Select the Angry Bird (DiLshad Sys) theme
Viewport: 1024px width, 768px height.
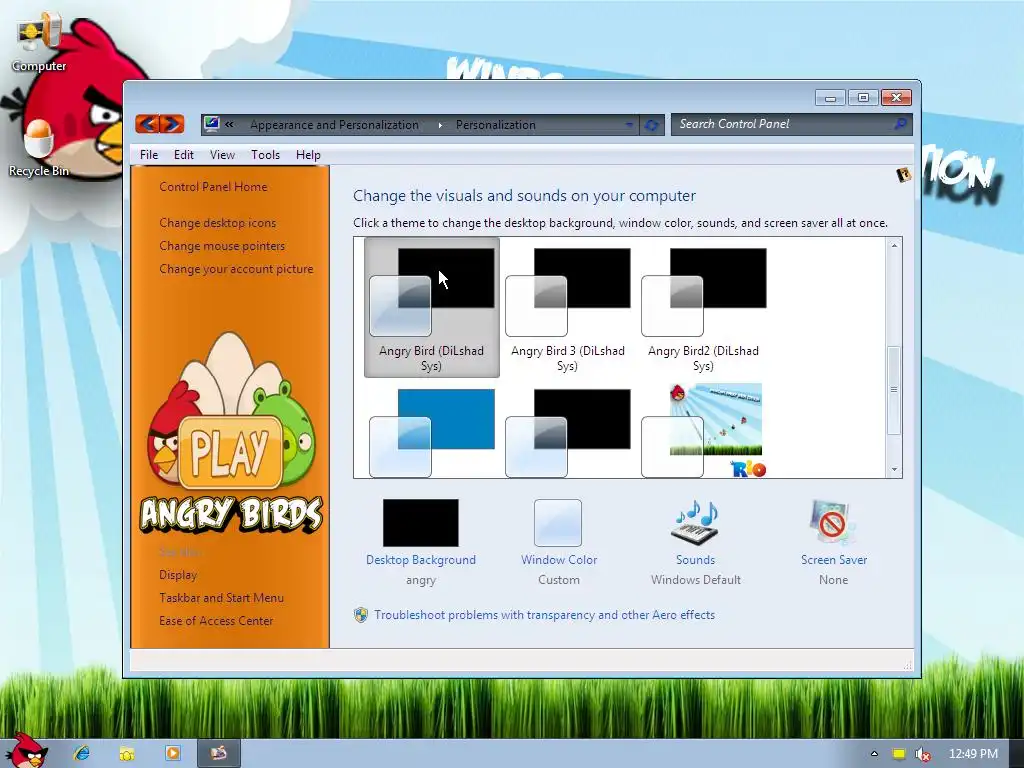tap(432, 307)
